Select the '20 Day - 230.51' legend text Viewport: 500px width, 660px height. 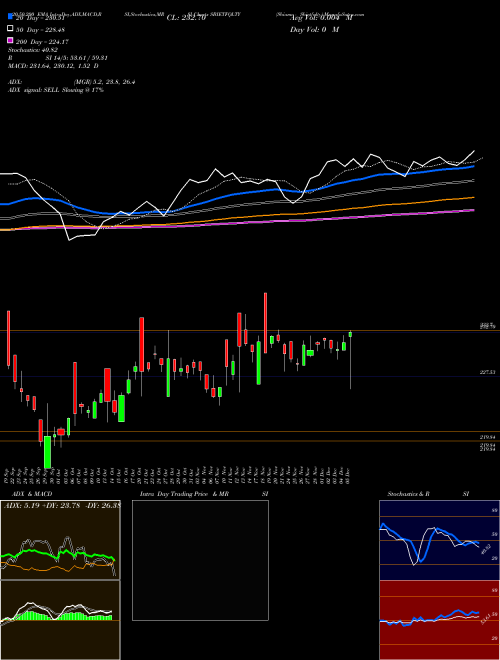tap(40, 18)
